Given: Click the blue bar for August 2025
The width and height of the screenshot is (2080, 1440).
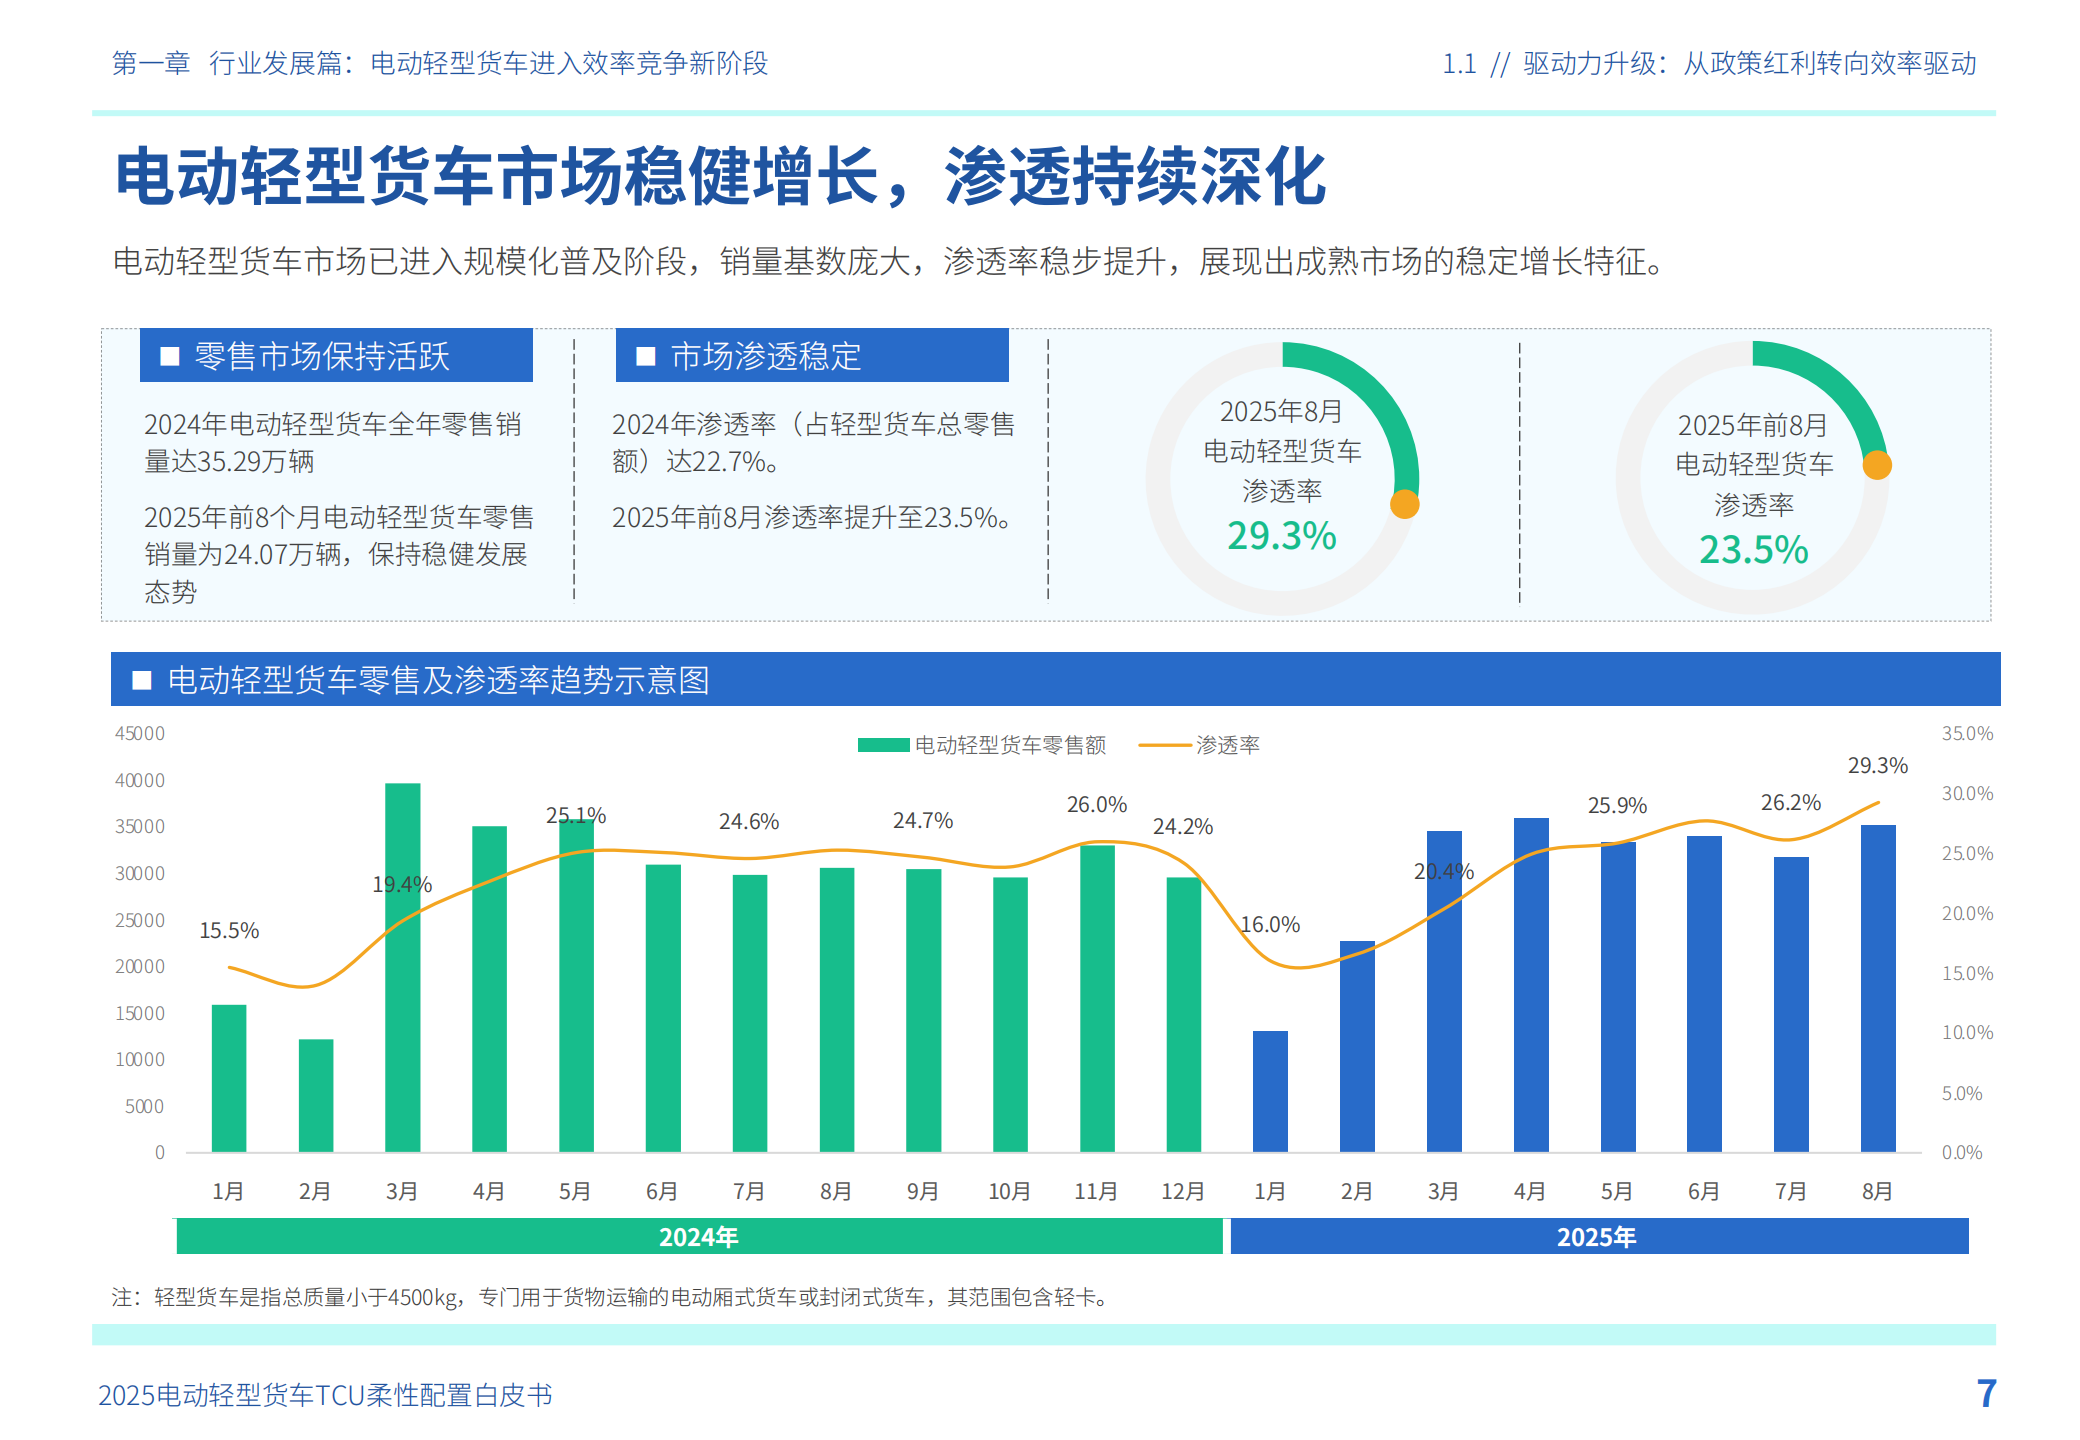Looking at the screenshot, I should 1877,988.
